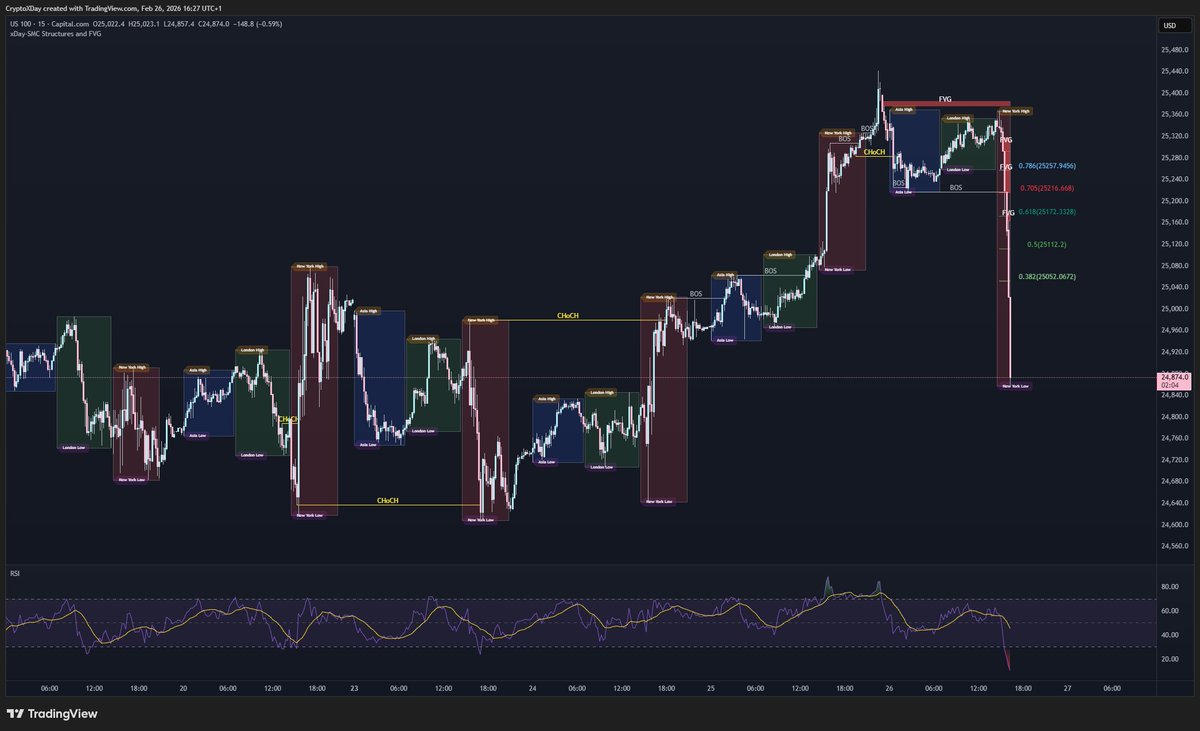Click the wide red FVG zone bar
This screenshot has width=1200, height=731.
946,104
